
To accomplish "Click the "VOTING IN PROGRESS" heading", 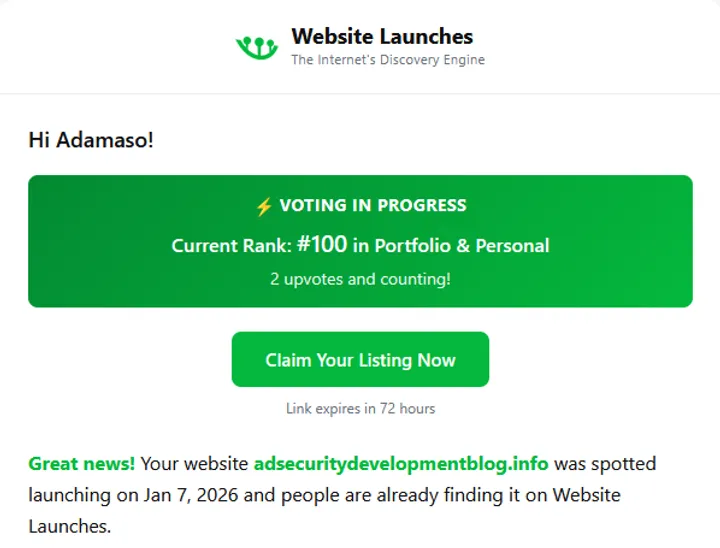I will click(x=372, y=206).
